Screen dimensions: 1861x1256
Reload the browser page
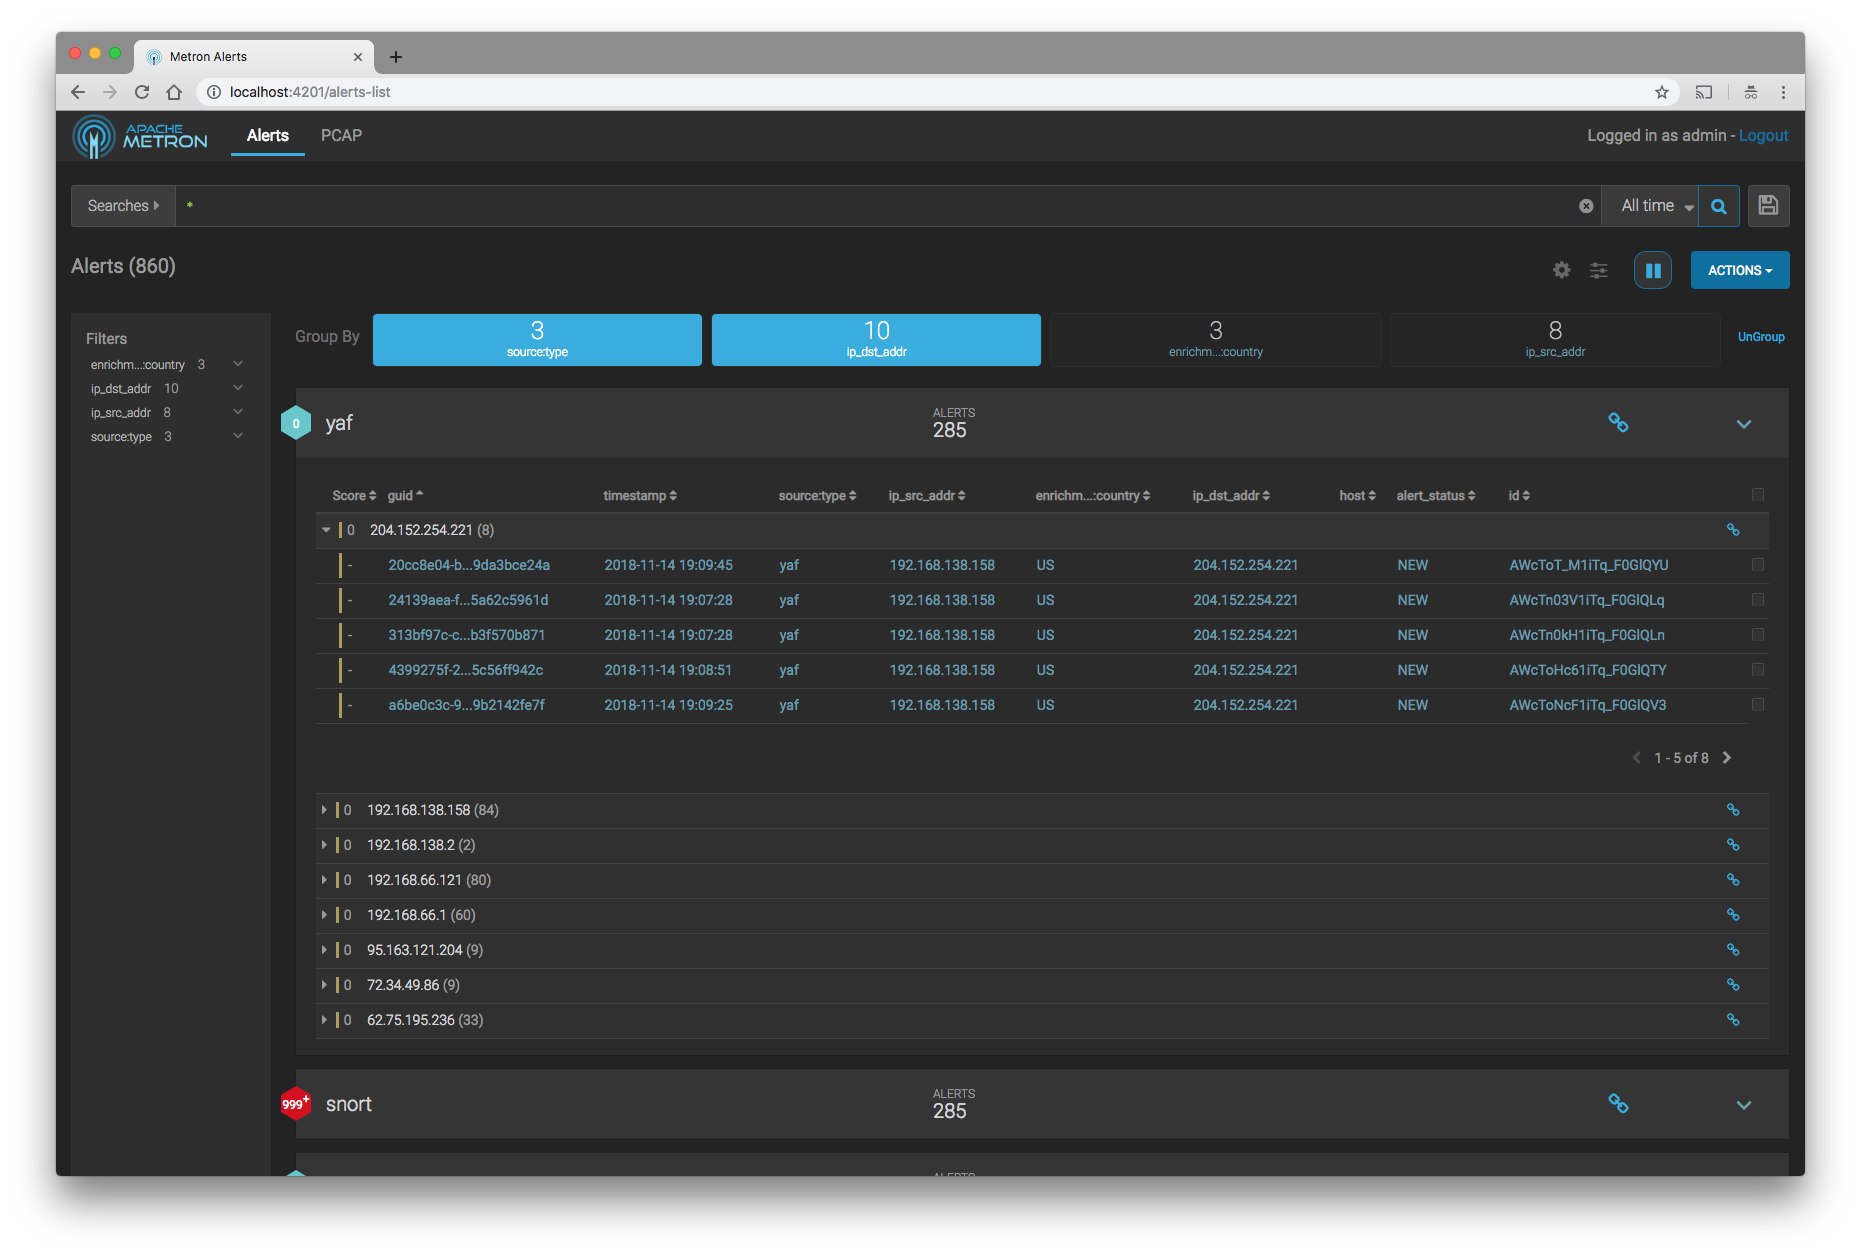(x=142, y=92)
